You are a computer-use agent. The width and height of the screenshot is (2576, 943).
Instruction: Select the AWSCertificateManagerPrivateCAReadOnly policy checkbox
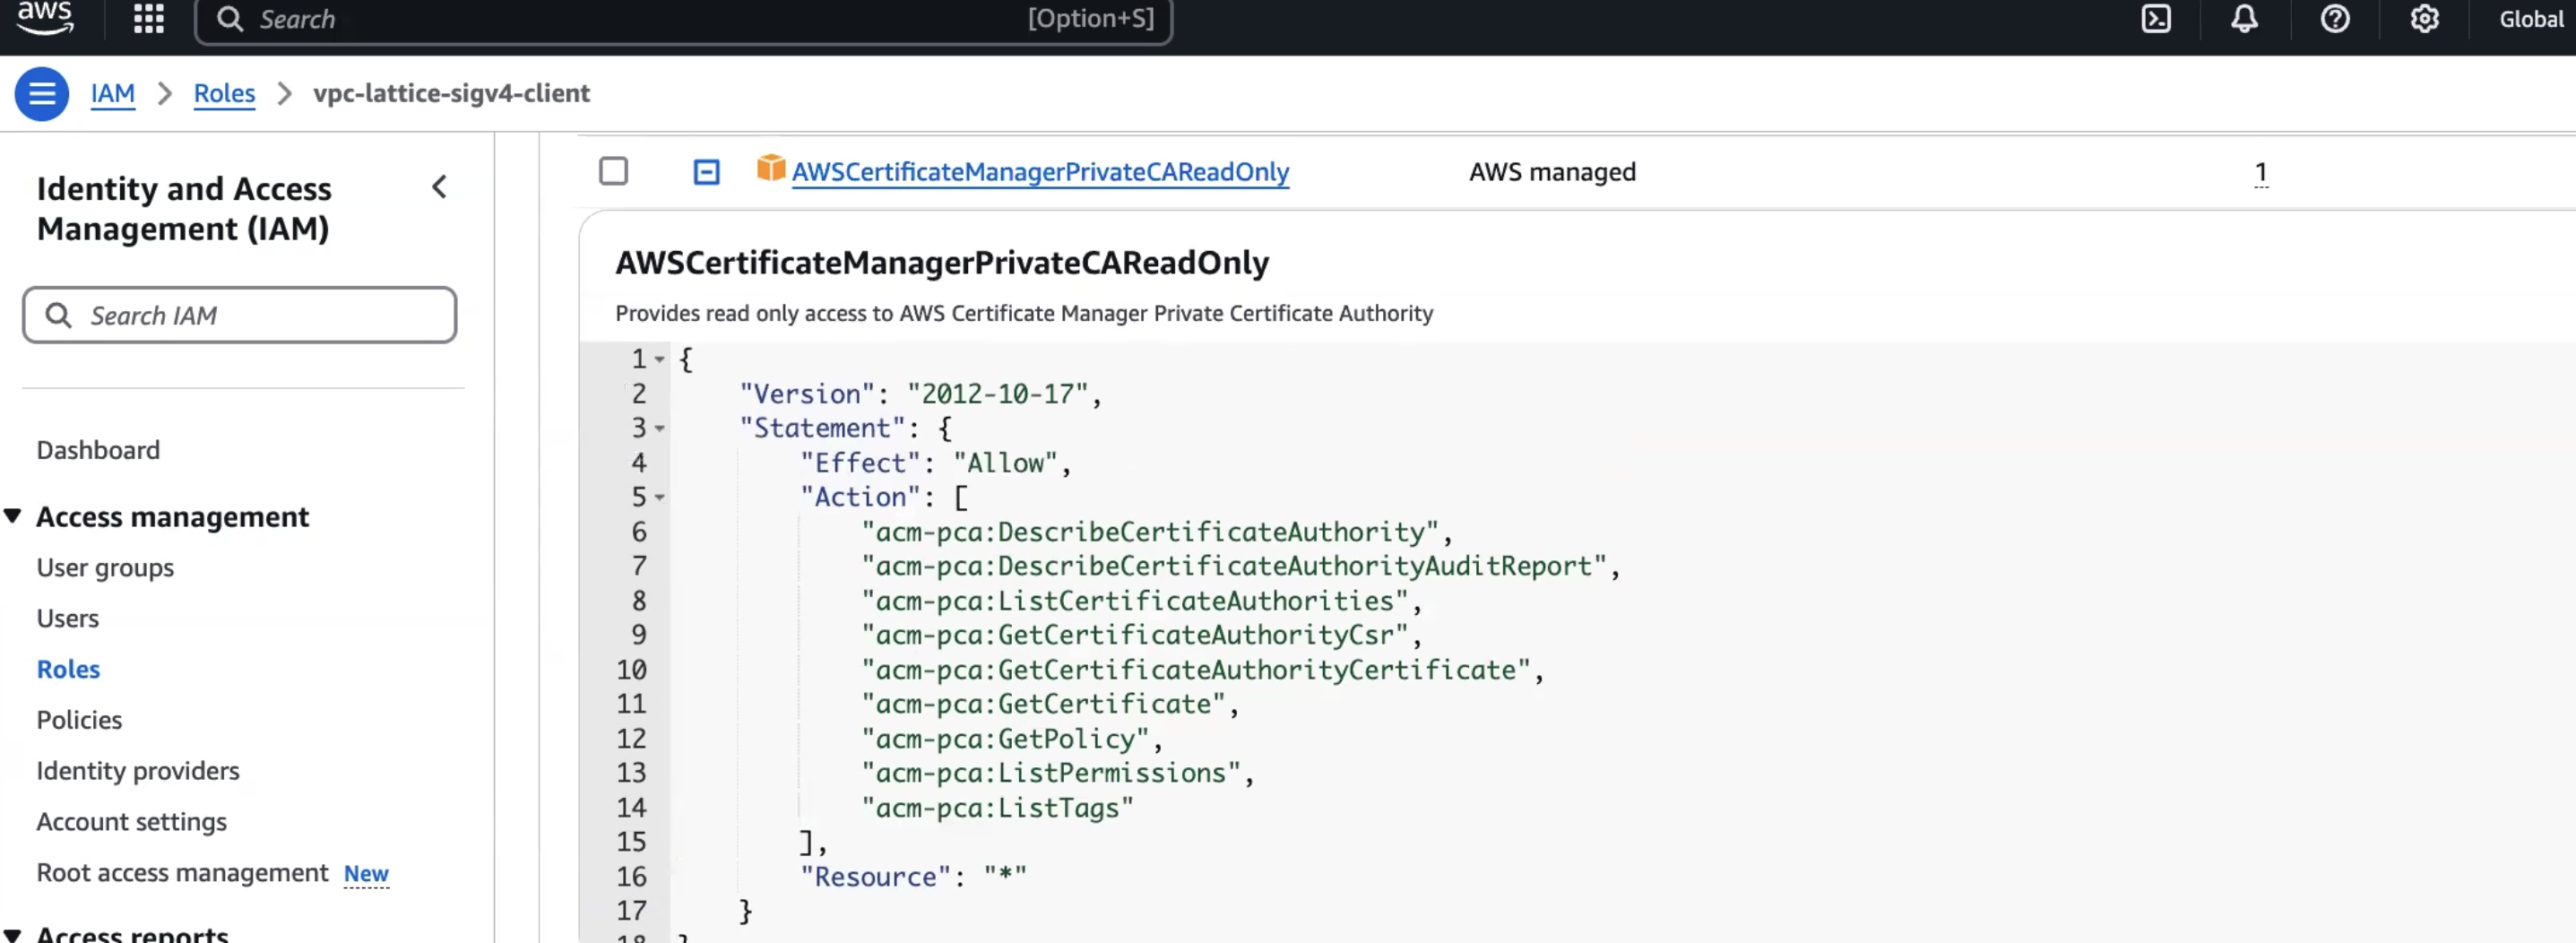tap(614, 171)
